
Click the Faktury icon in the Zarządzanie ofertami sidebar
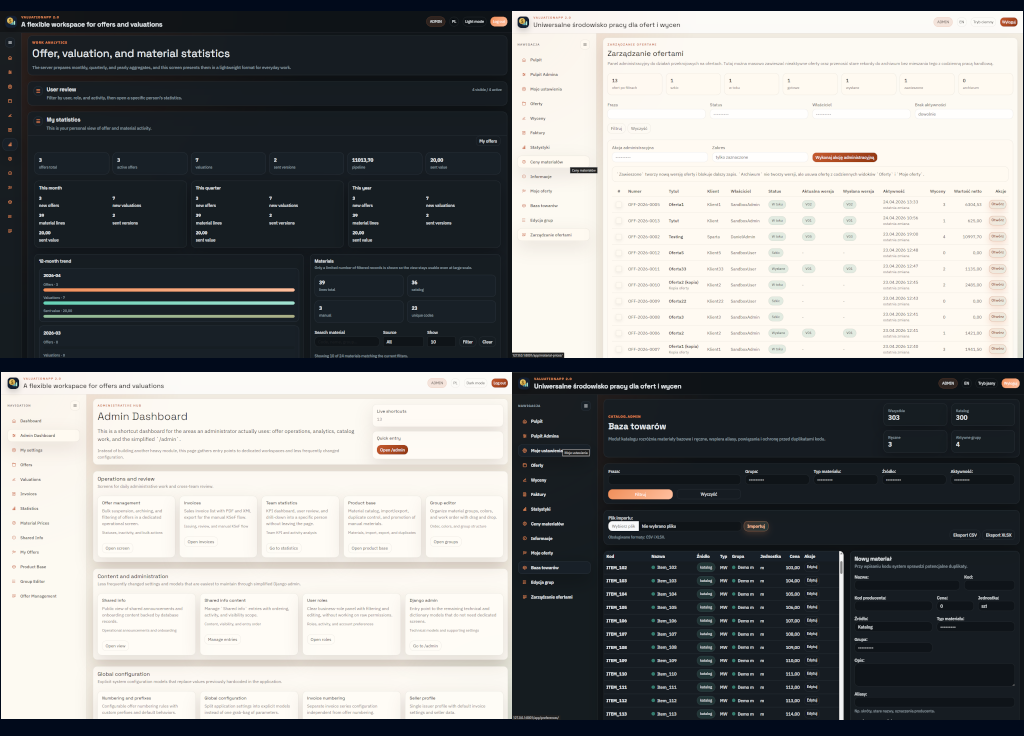coord(524,133)
